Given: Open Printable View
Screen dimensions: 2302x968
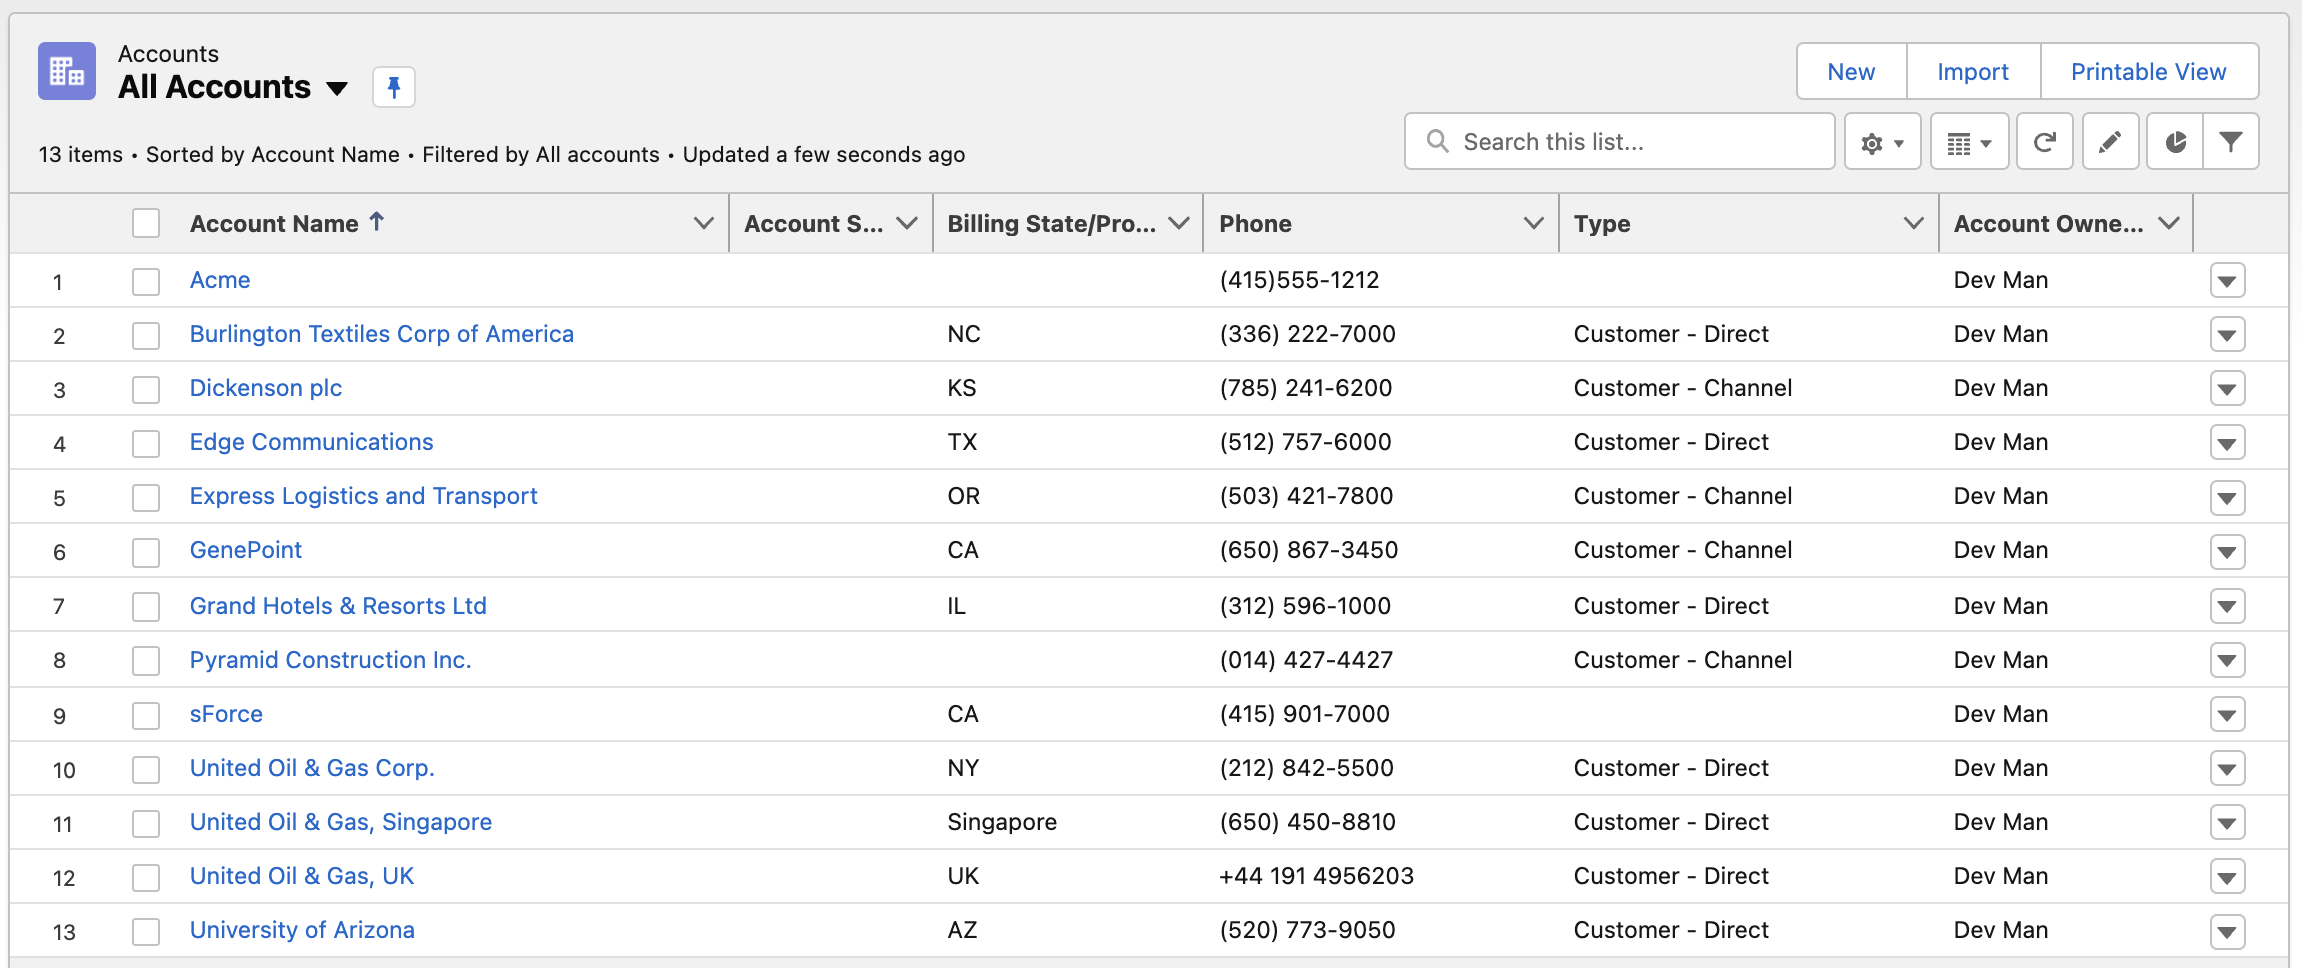Looking at the screenshot, I should [2149, 71].
